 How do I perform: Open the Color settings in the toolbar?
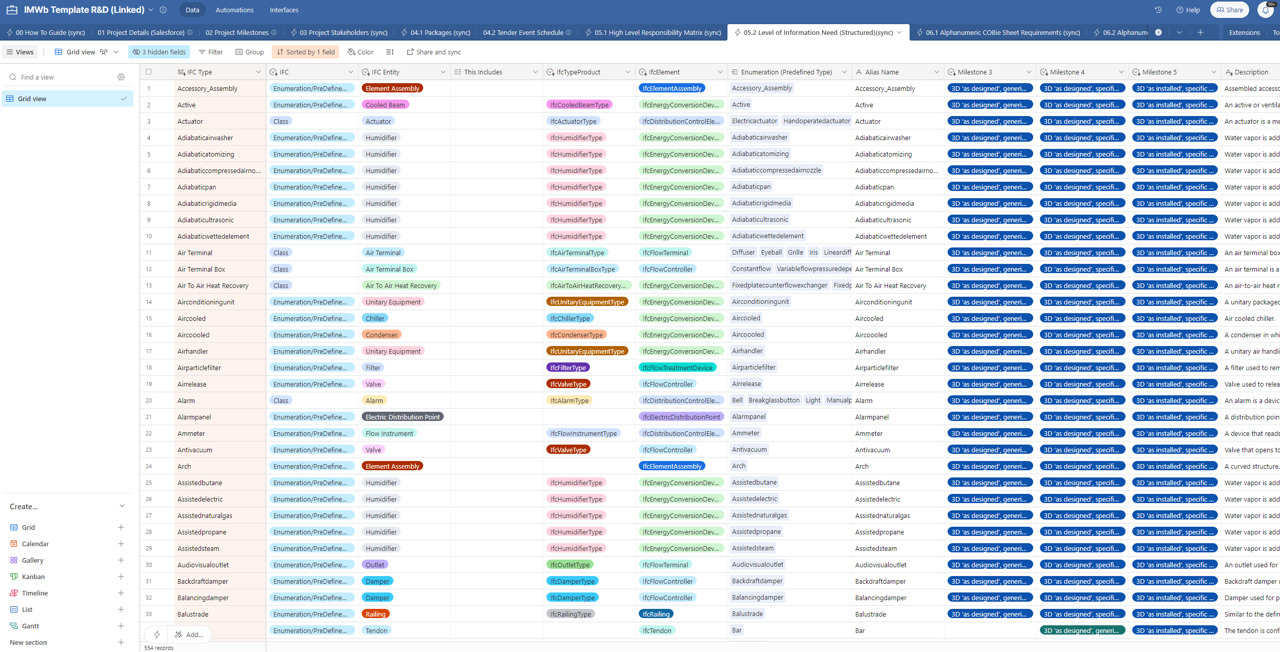click(361, 51)
